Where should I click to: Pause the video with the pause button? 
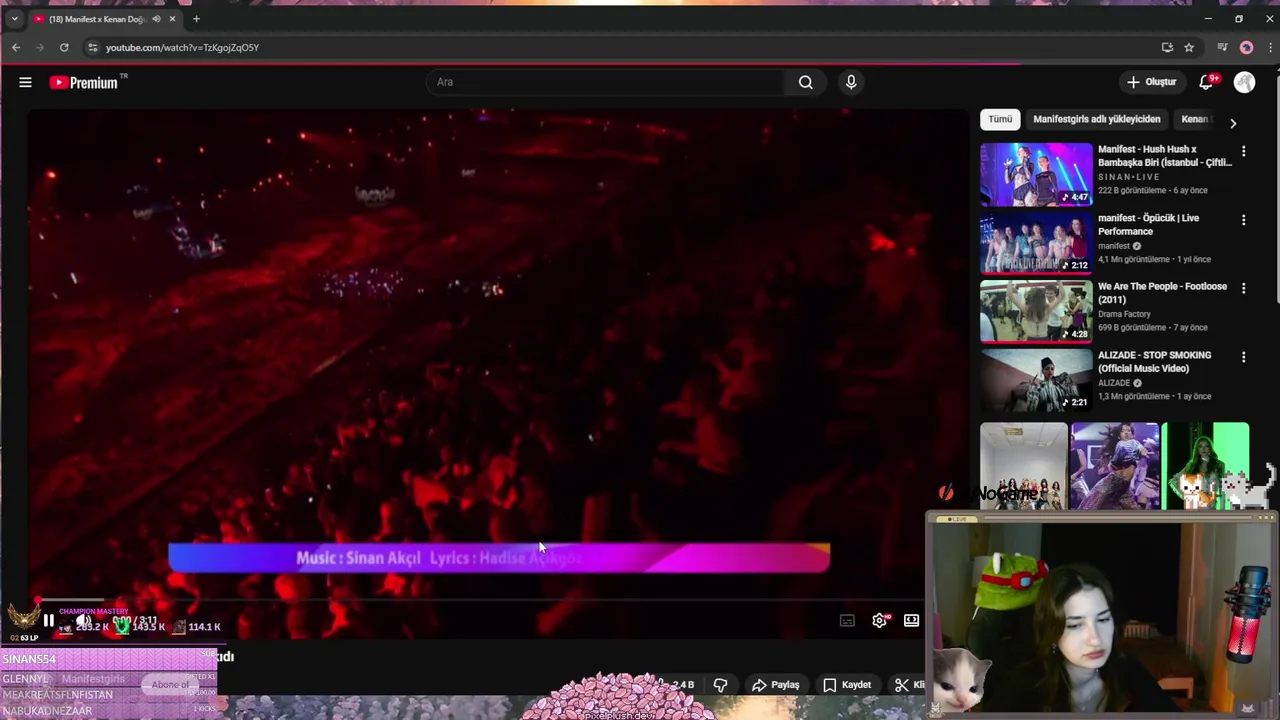(48, 621)
